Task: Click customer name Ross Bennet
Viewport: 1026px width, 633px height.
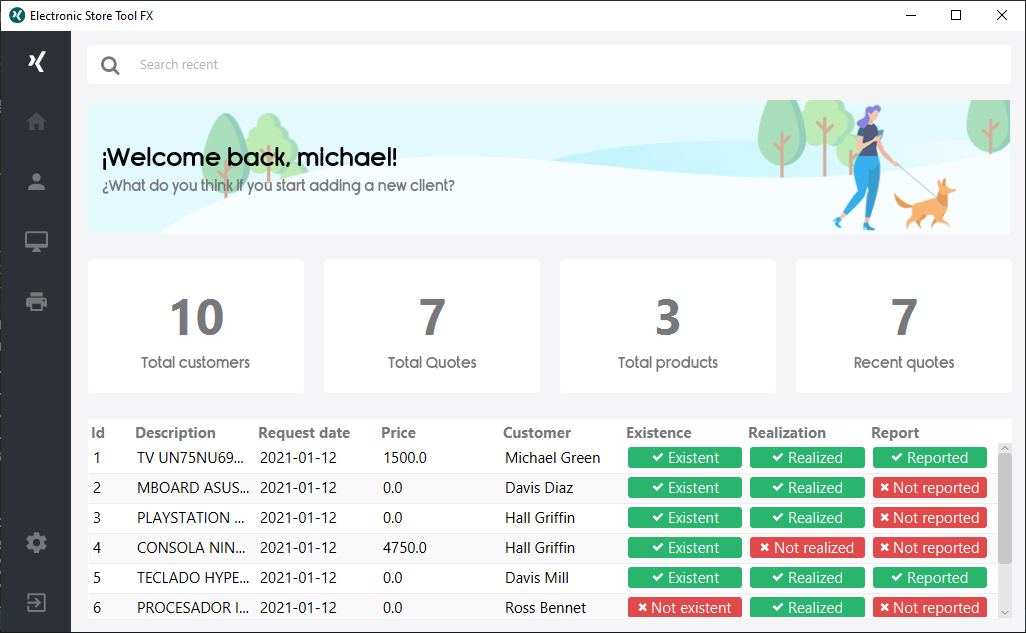Action: pos(545,607)
